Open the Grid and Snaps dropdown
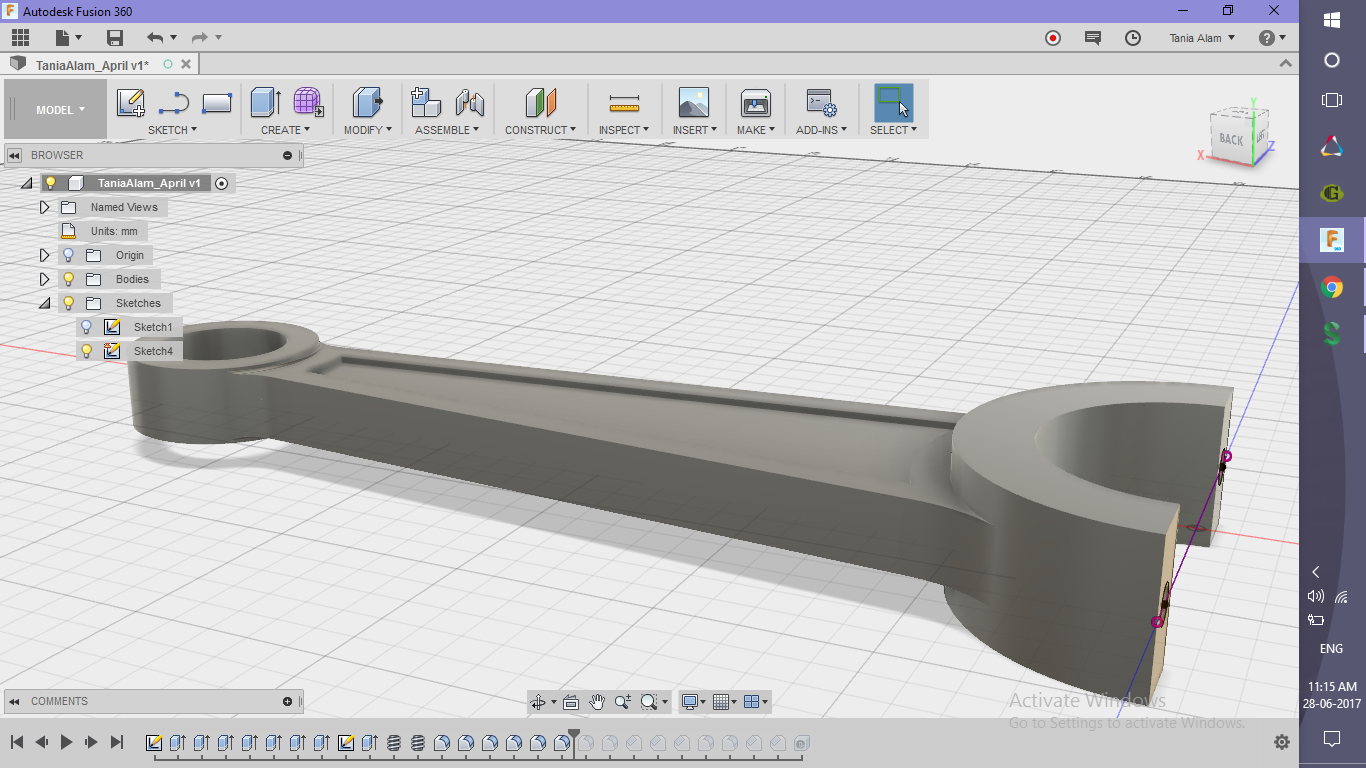 (727, 702)
